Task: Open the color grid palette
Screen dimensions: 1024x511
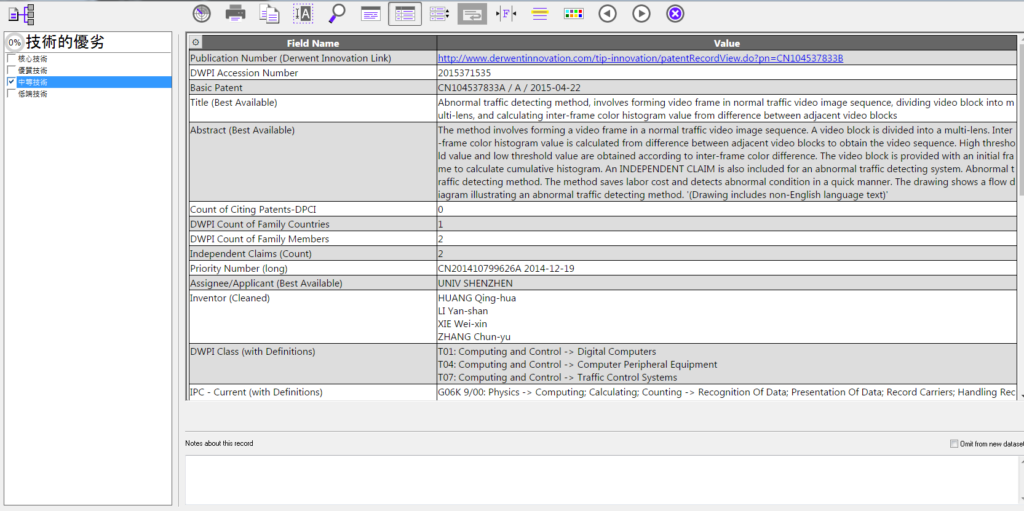Action: click(573, 13)
